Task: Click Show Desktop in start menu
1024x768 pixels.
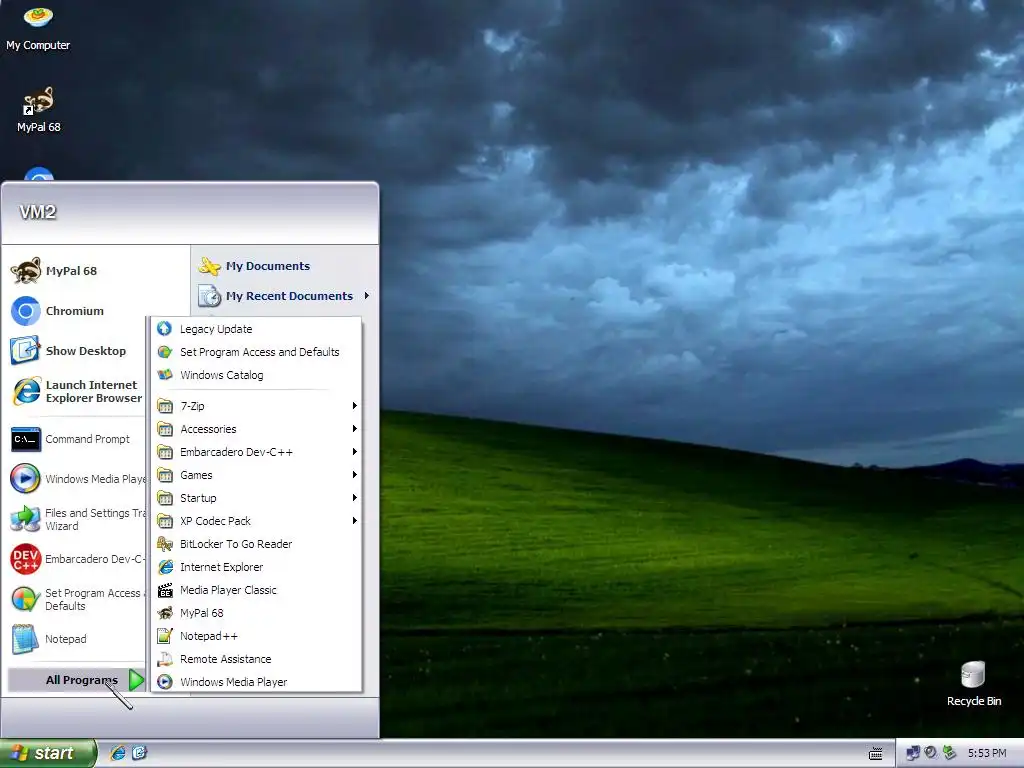Action: [76, 351]
